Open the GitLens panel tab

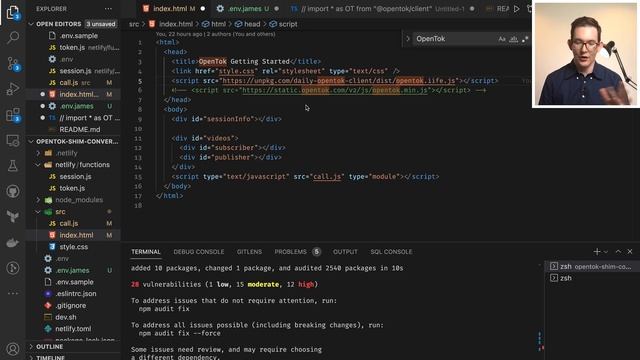[x=249, y=252]
